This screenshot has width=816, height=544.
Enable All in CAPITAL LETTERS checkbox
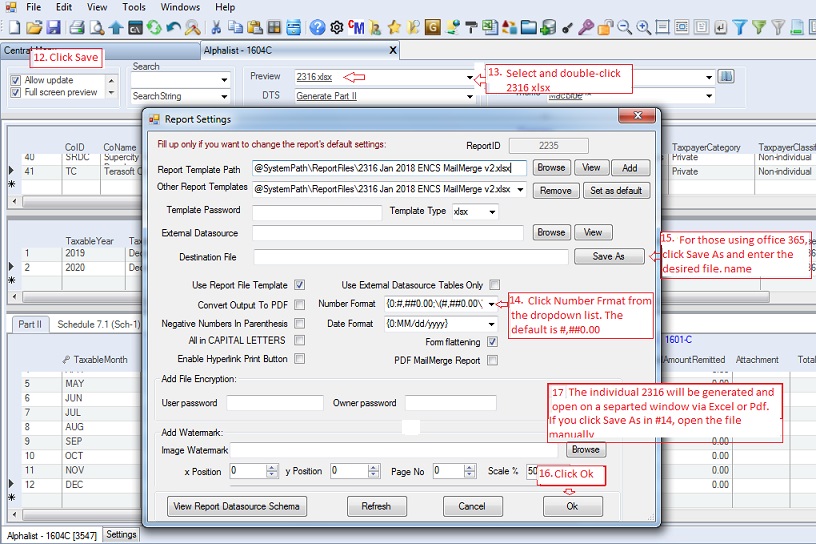click(299, 340)
